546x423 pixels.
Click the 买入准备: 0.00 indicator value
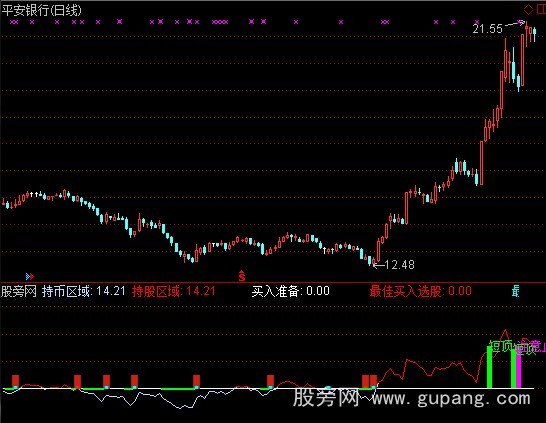click(x=290, y=291)
